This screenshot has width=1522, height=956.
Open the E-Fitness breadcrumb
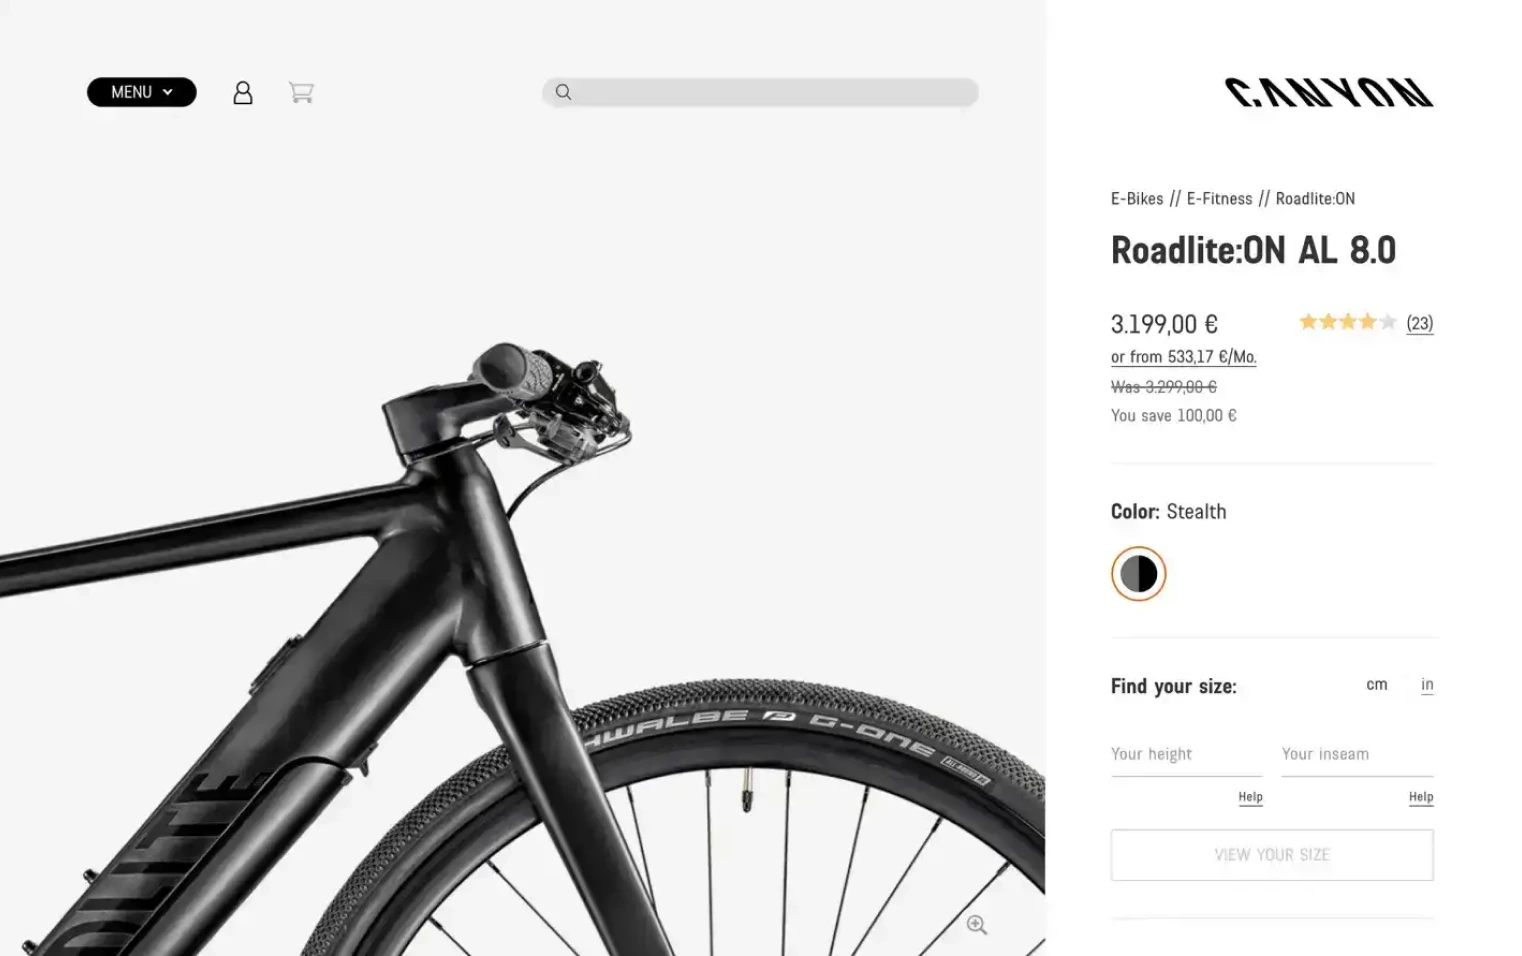pos(1219,199)
